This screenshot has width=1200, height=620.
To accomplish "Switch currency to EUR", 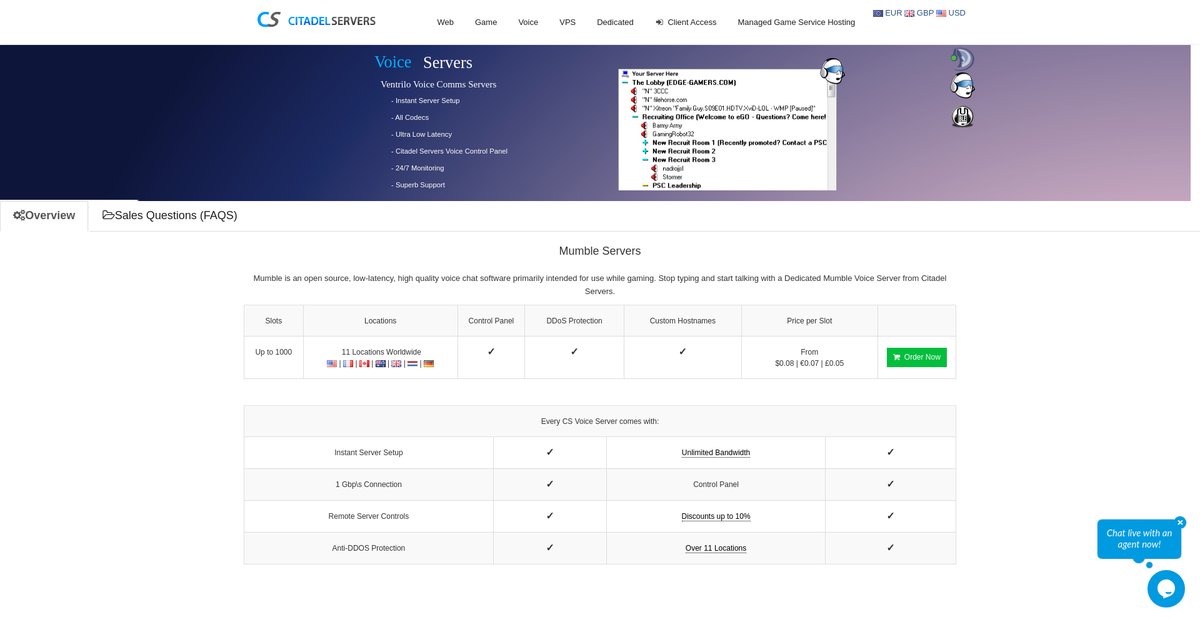I will pos(887,13).
